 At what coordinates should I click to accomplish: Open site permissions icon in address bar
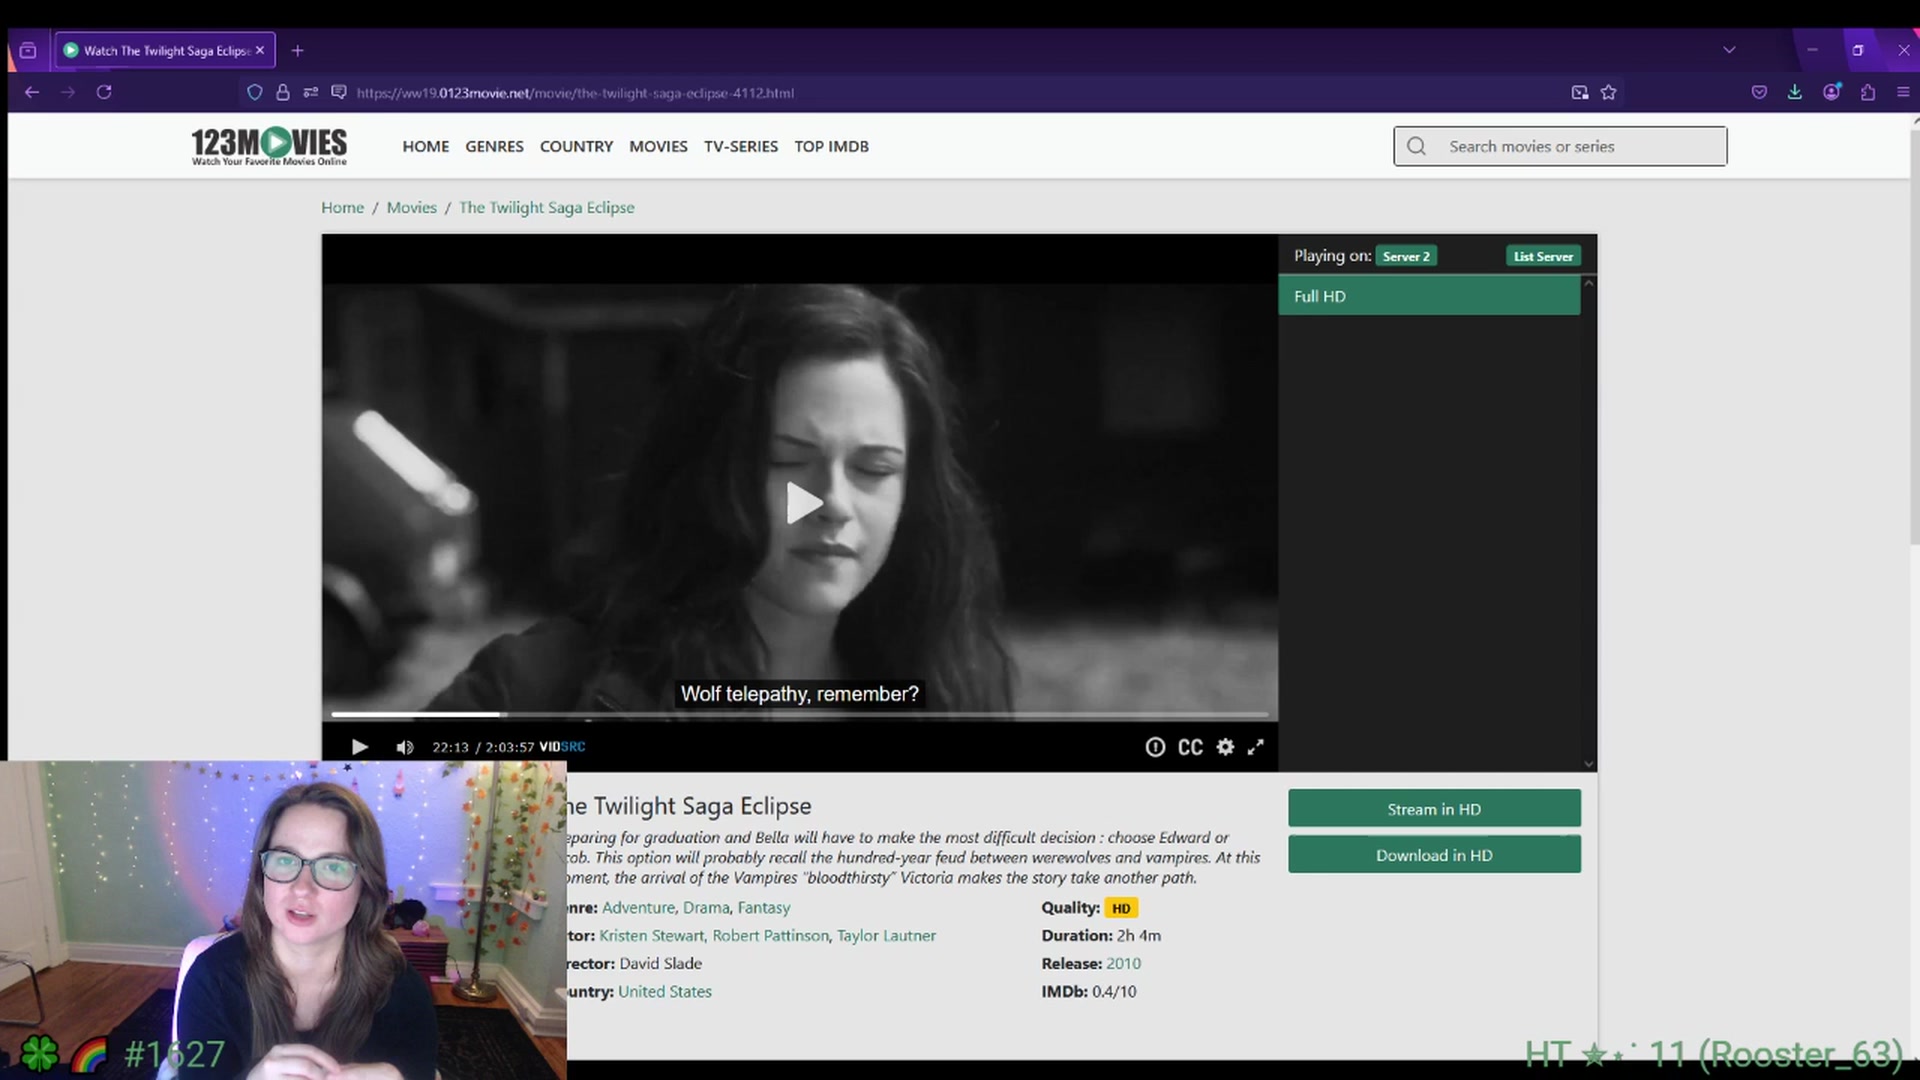tap(311, 93)
